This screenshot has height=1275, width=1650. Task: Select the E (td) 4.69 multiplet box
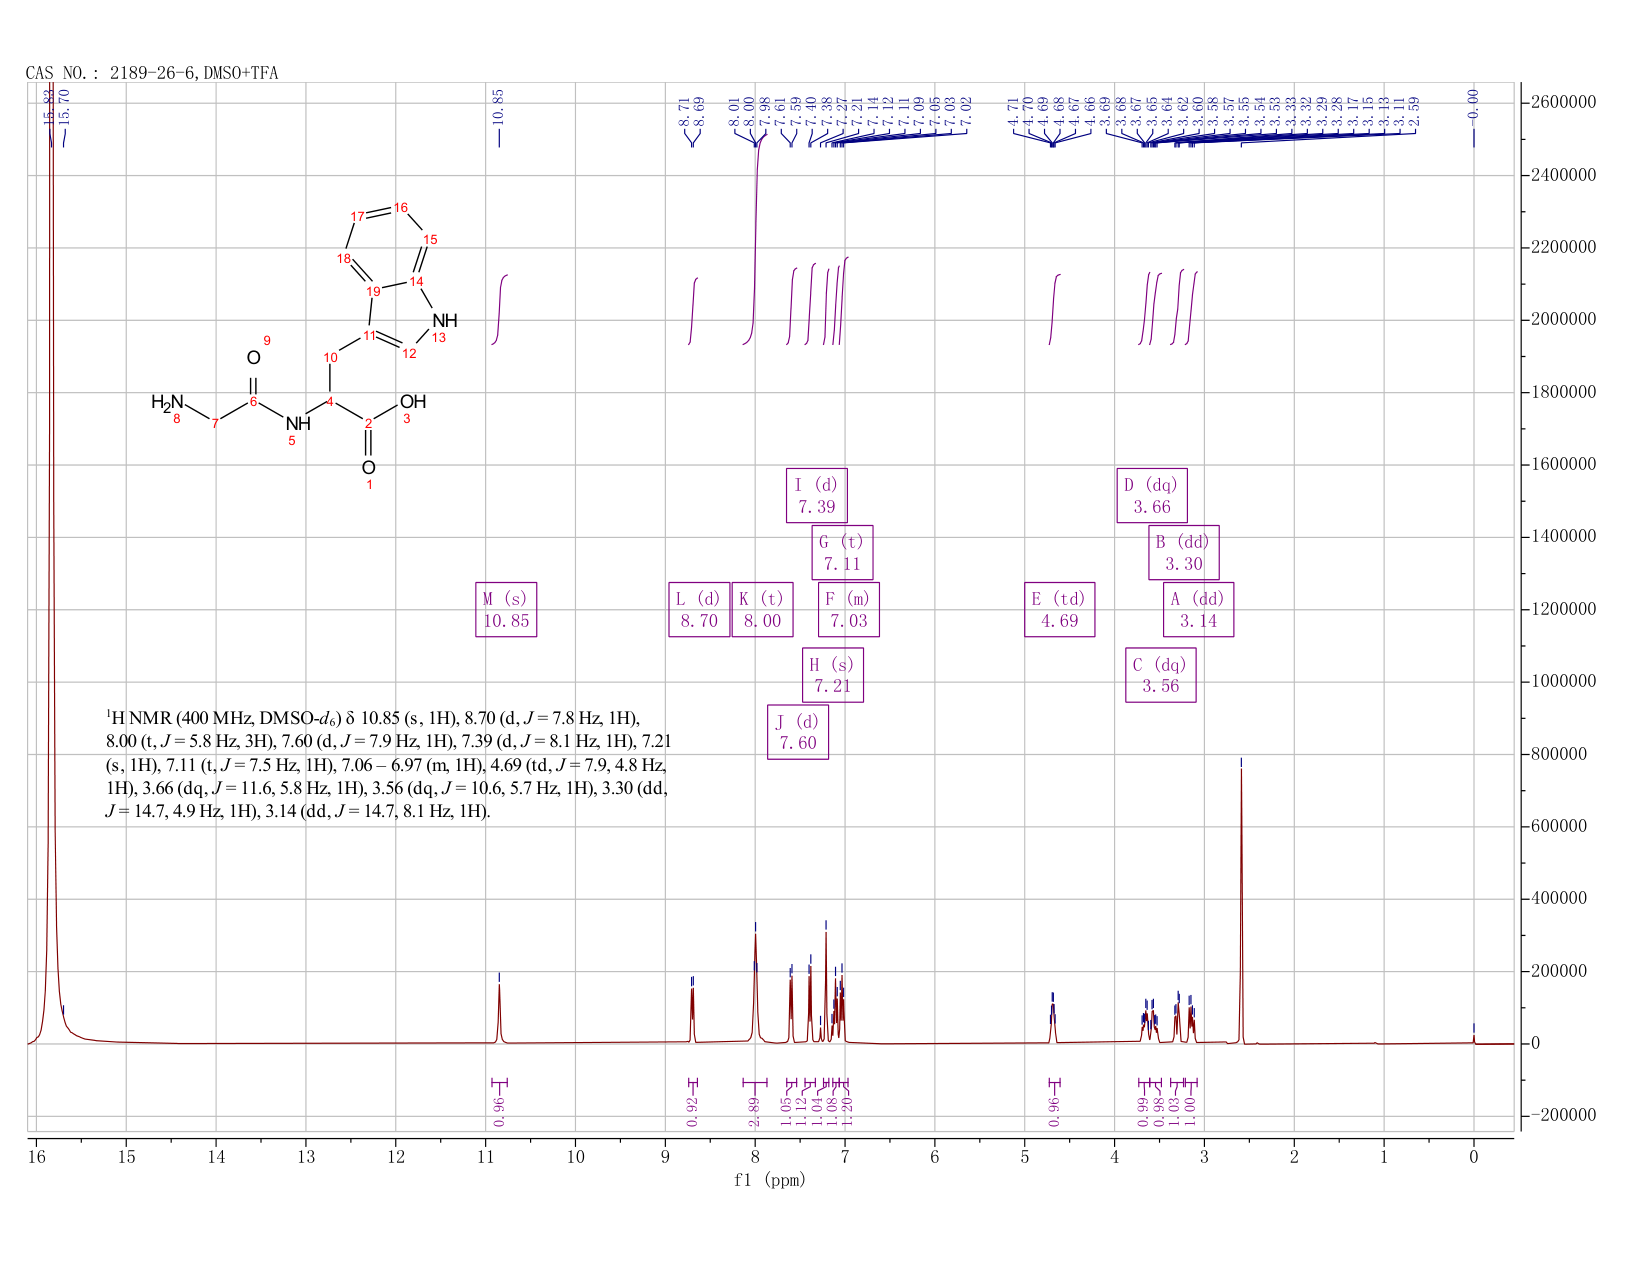pos(1060,609)
